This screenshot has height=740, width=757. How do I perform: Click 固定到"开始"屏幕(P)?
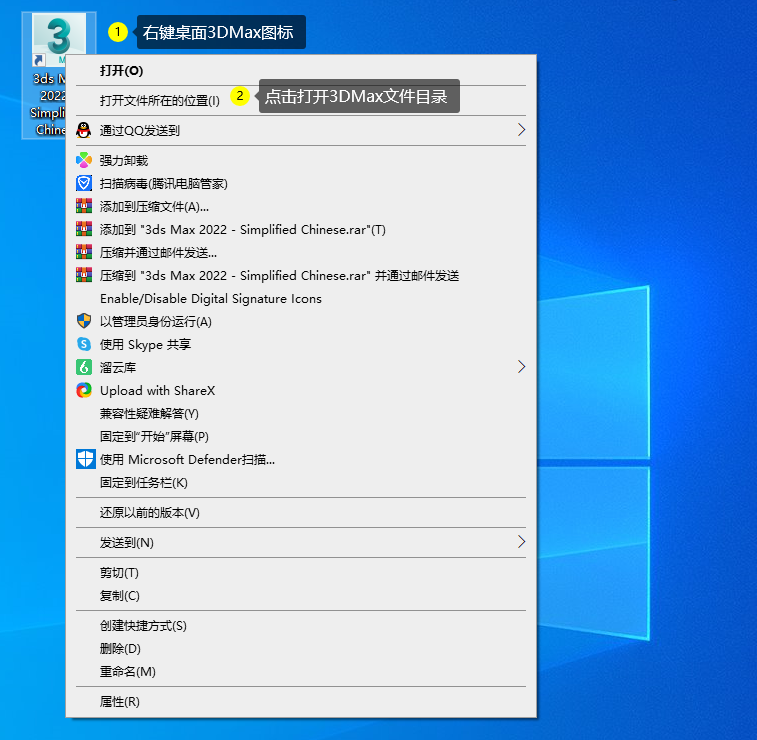(x=301, y=436)
